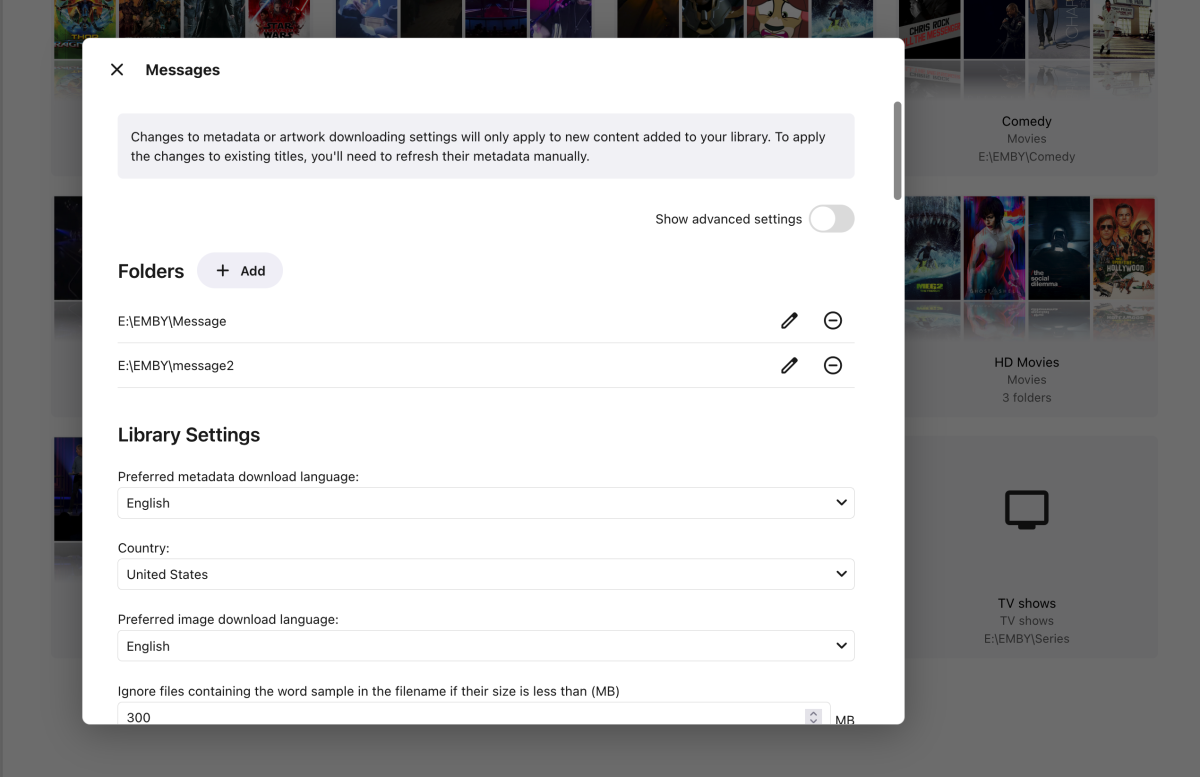Dismiss the Messages dialog with the X

tap(117, 69)
